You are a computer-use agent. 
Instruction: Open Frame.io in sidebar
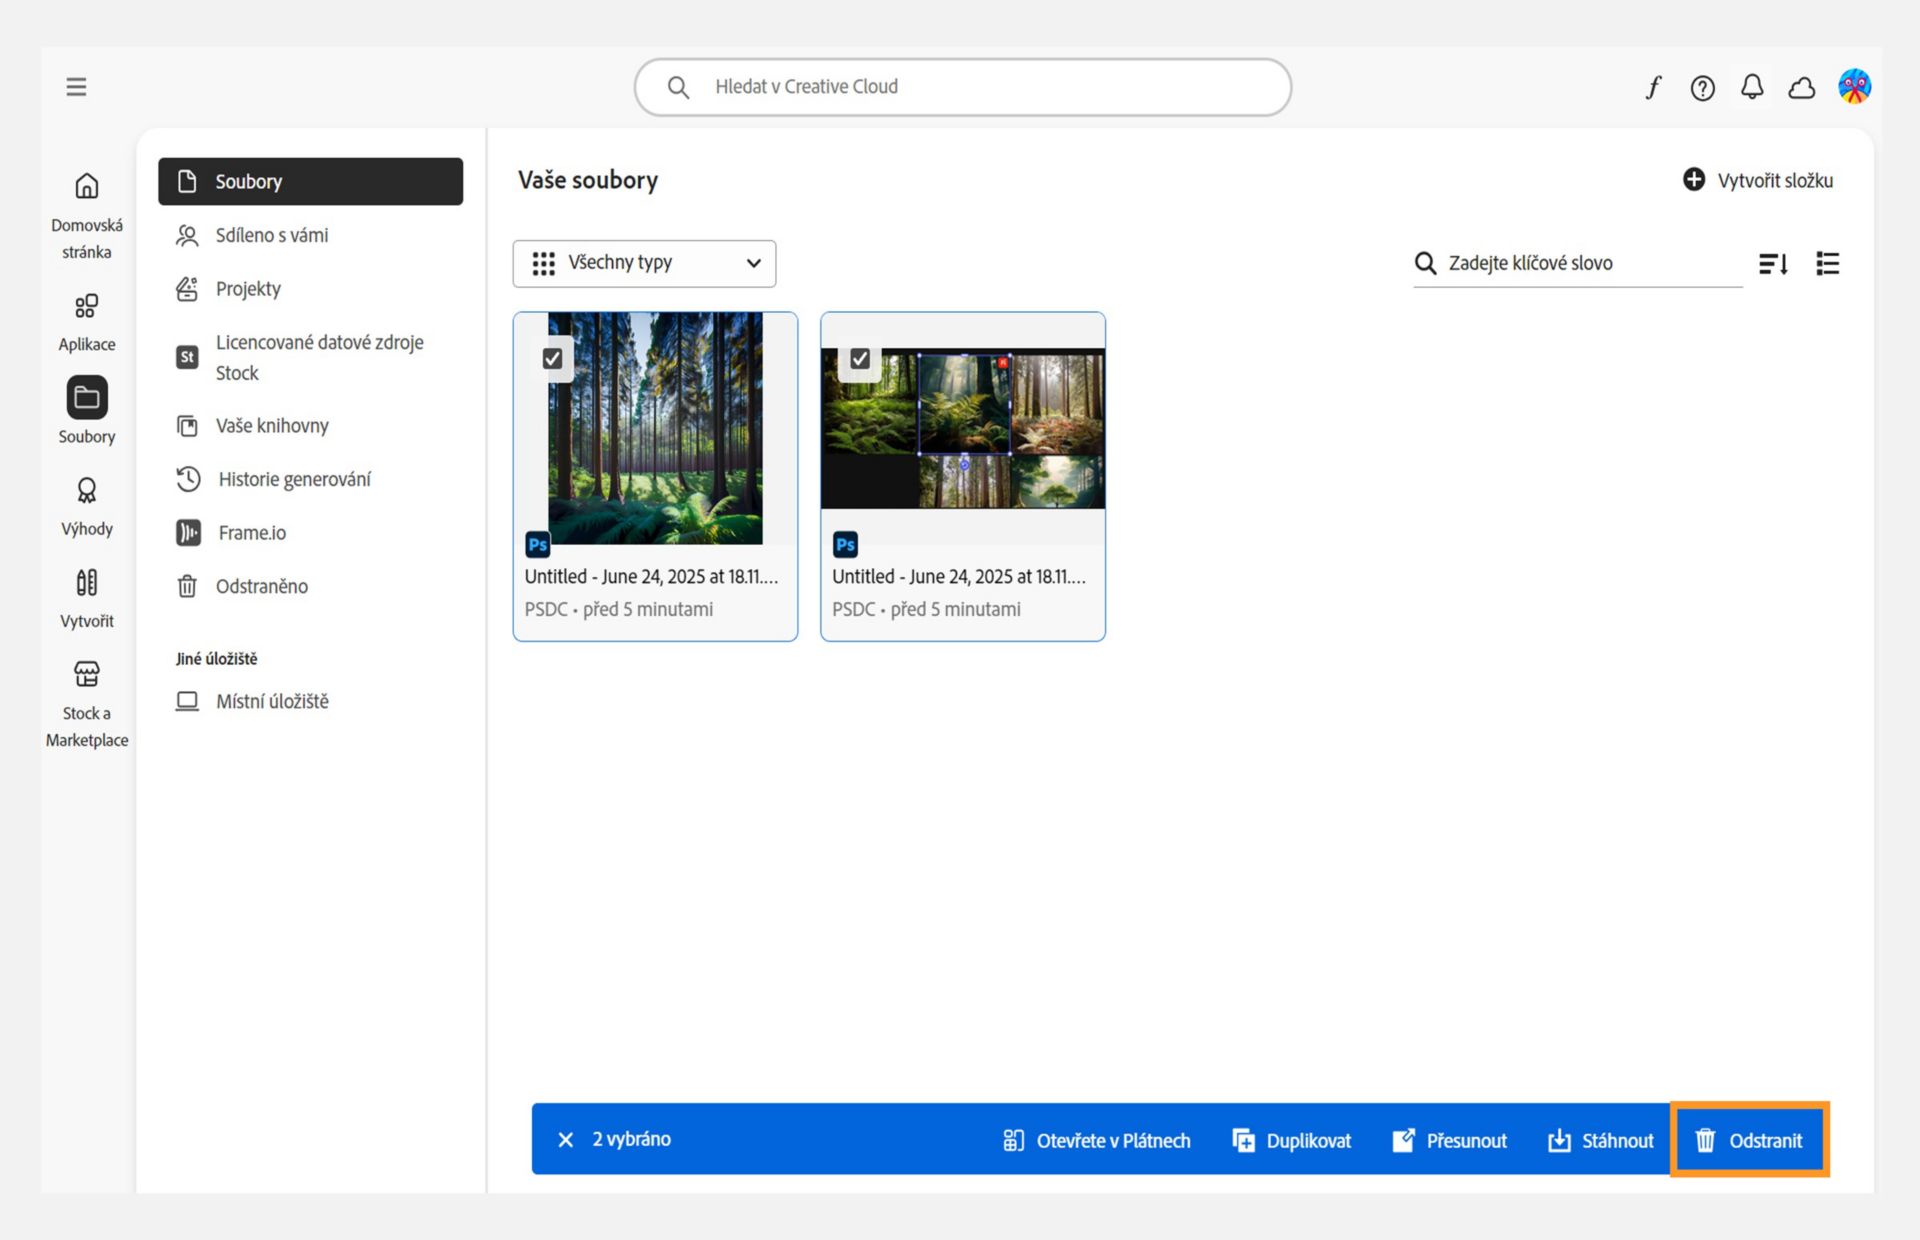[x=310, y=533]
